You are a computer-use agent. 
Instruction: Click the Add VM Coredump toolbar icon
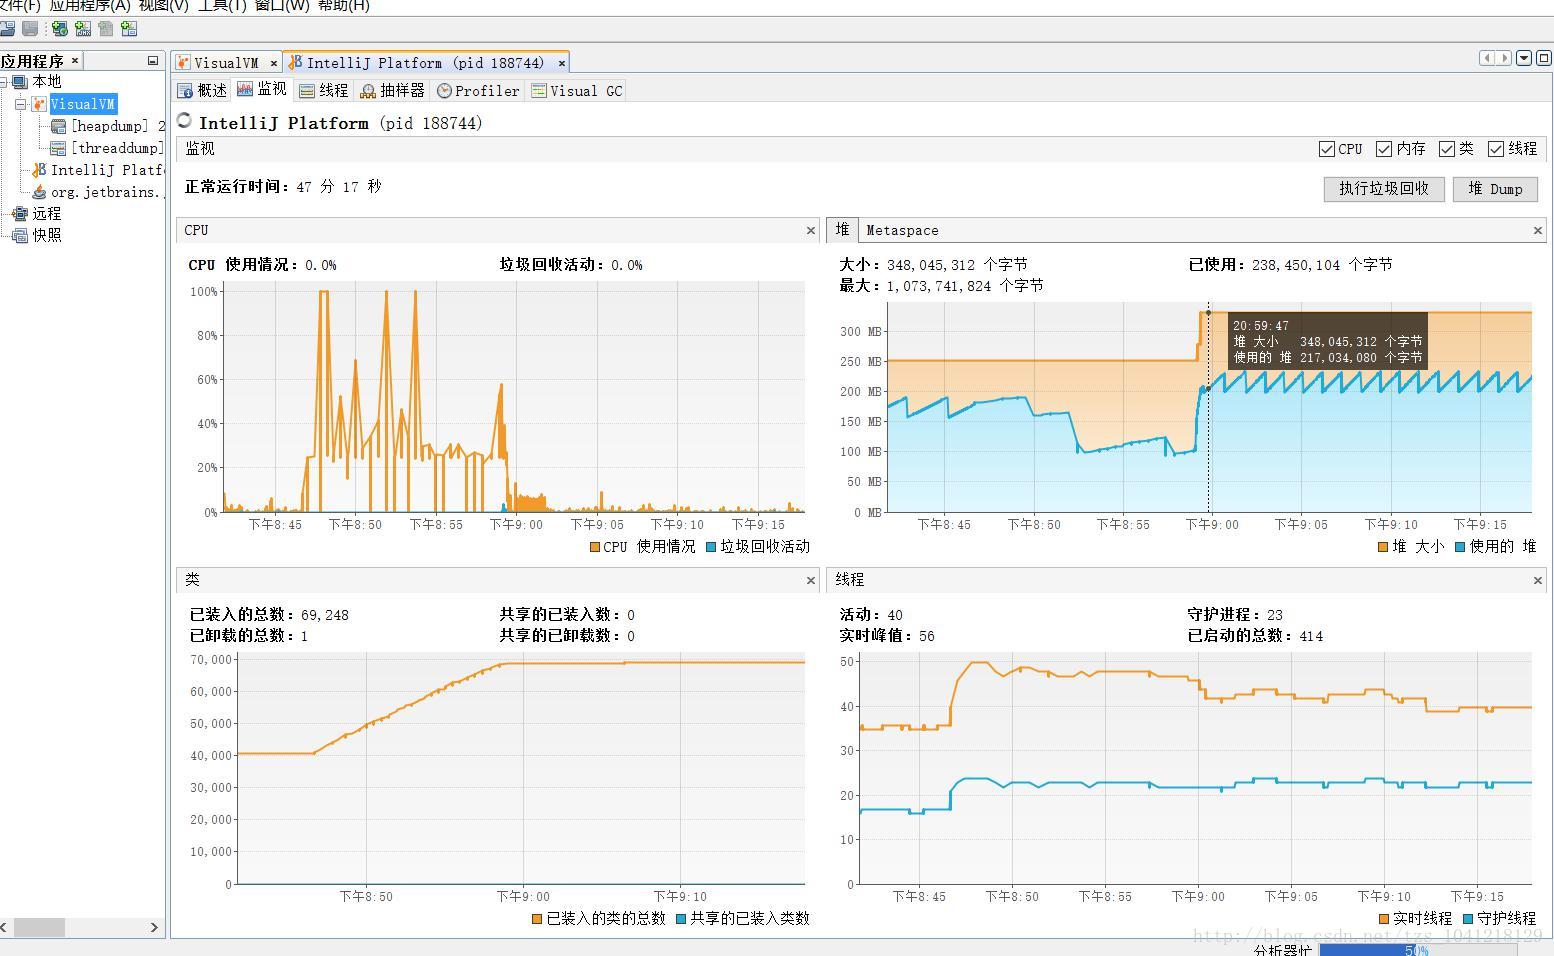point(105,29)
